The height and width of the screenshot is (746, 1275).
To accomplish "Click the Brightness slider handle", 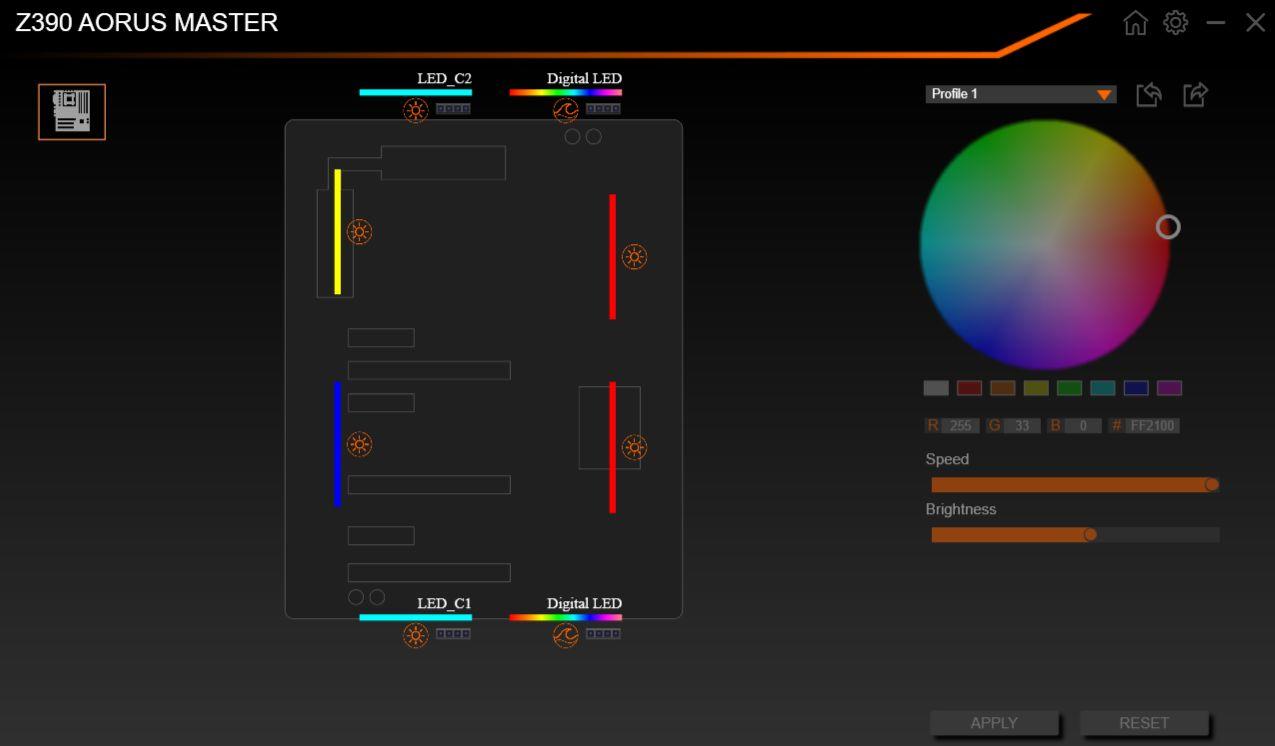I will [x=1090, y=535].
